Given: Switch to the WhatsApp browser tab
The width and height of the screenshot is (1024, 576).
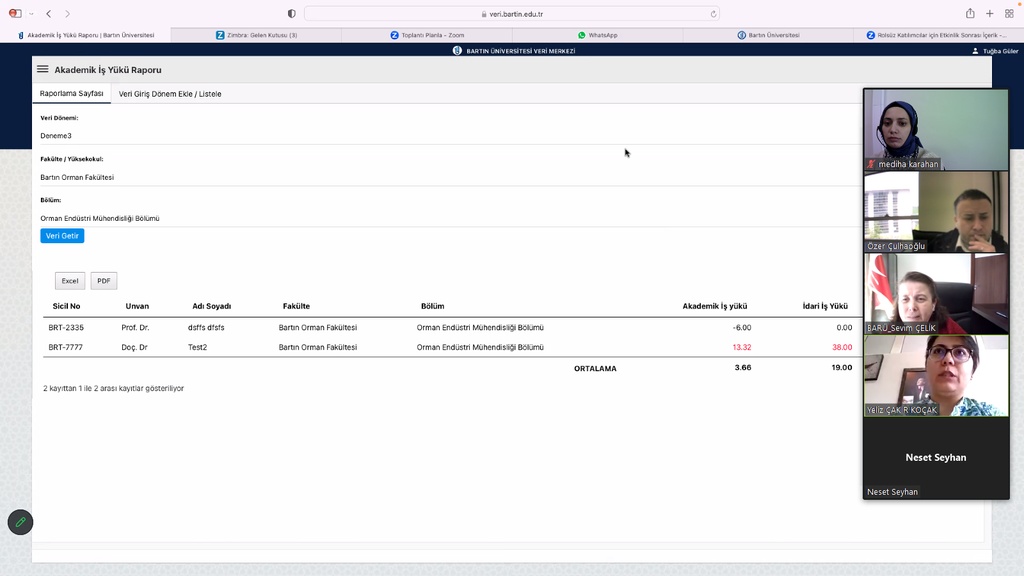Looking at the screenshot, I should tap(598, 35).
